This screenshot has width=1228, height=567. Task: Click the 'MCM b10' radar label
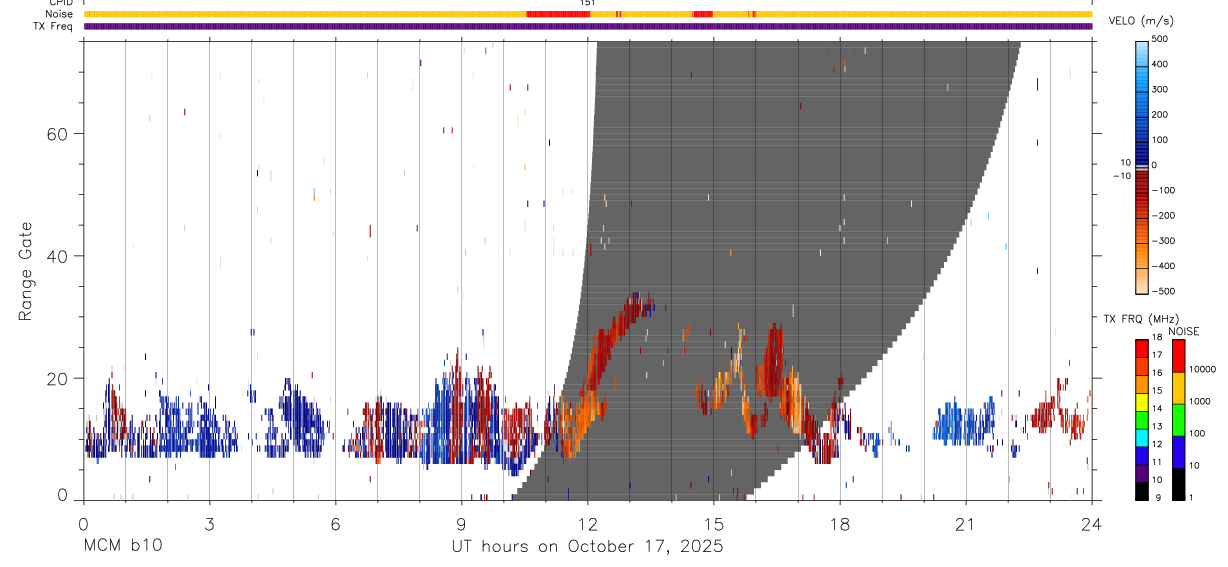(x=122, y=546)
